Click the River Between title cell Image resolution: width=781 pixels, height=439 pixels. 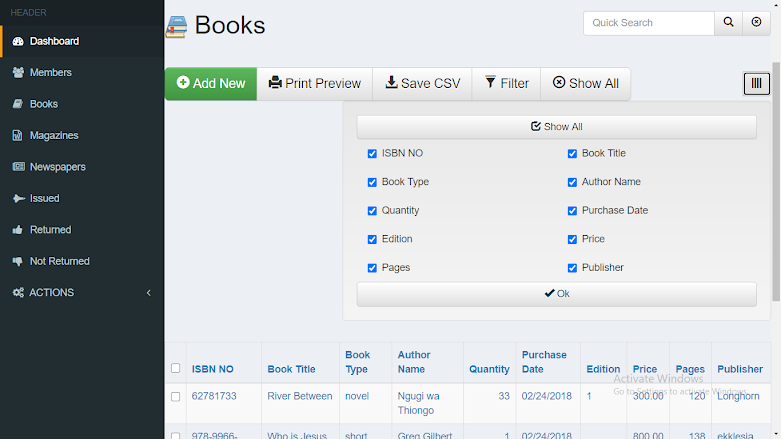pyautogui.click(x=300, y=396)
